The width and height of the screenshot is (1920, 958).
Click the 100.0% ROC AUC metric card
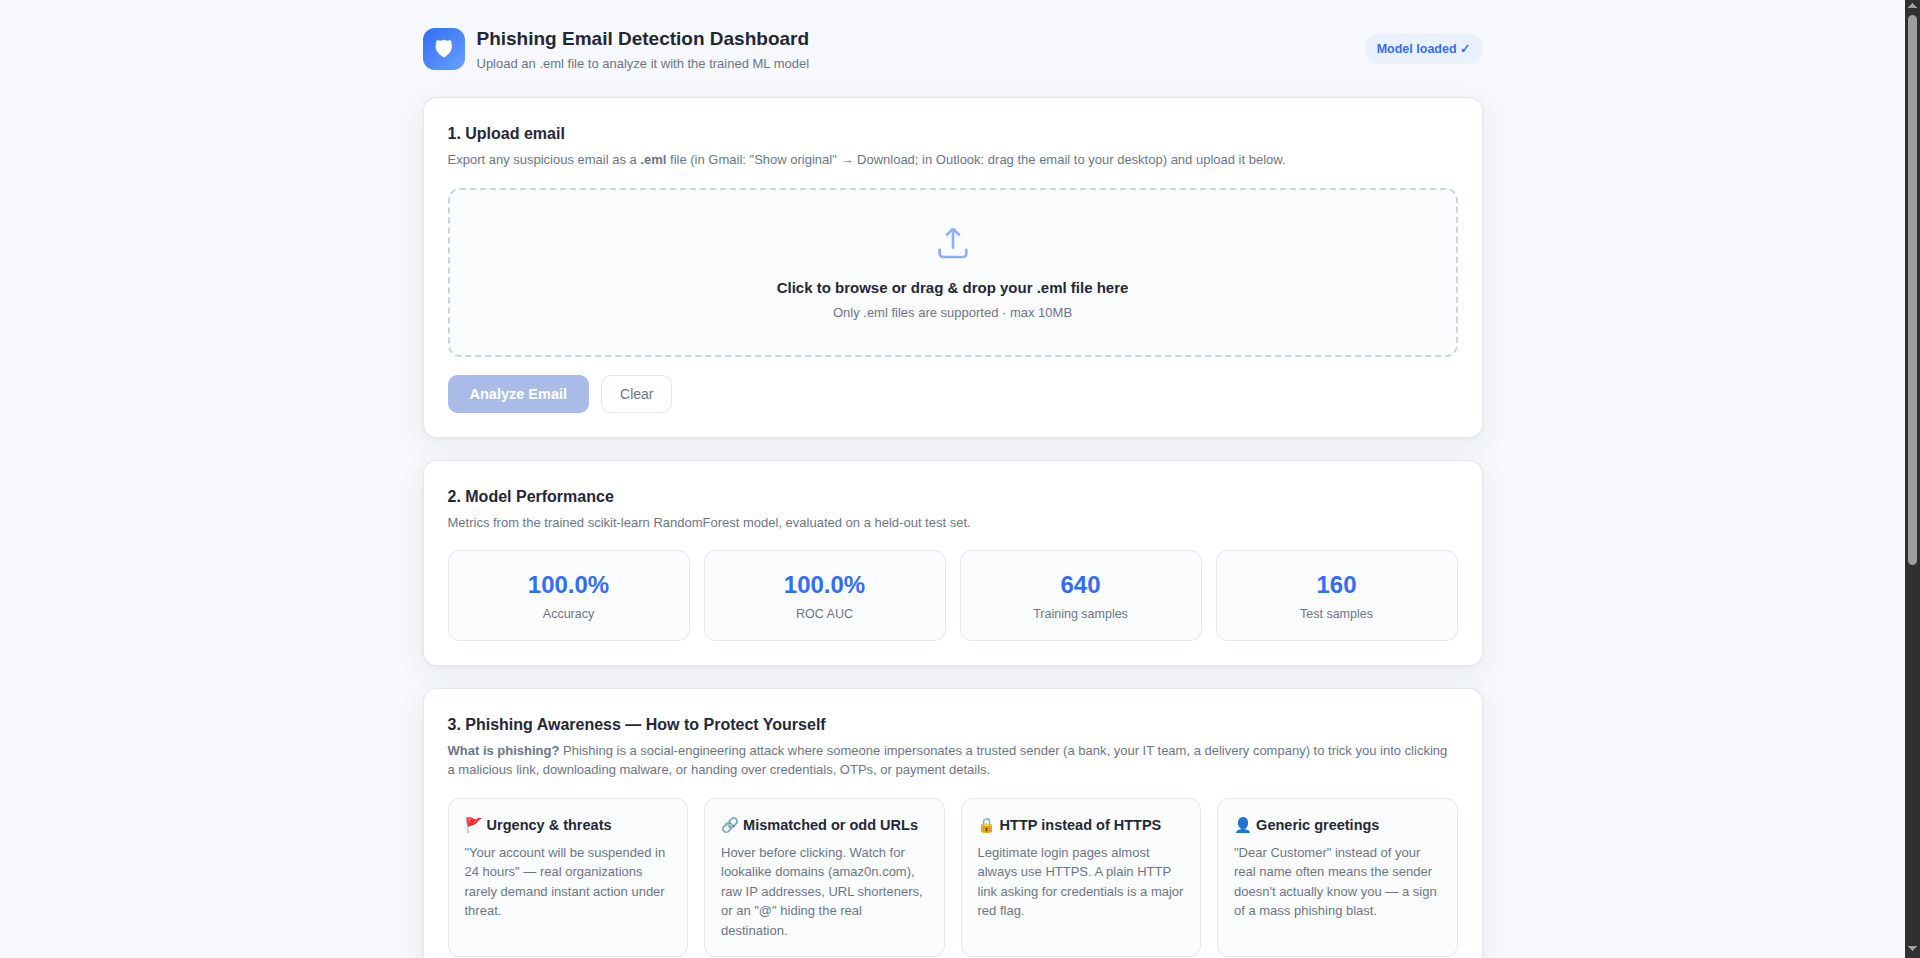point(824,595)
